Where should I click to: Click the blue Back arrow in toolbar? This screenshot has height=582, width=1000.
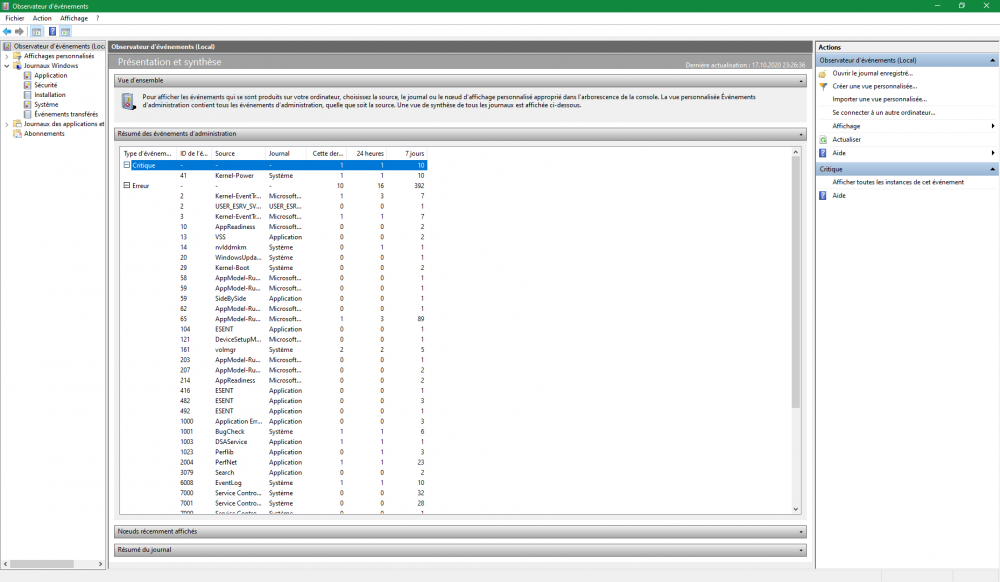[7, 31]
